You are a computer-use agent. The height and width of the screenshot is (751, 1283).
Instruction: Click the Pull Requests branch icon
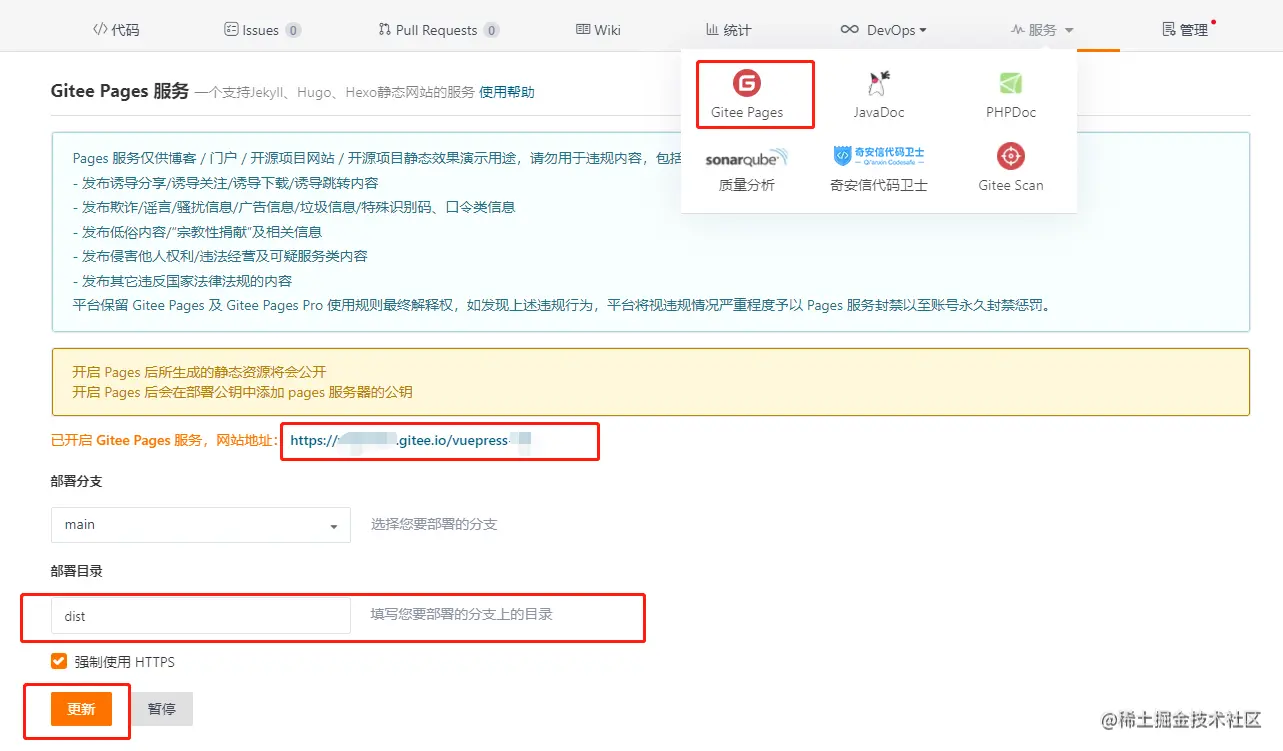click(385, 30)
